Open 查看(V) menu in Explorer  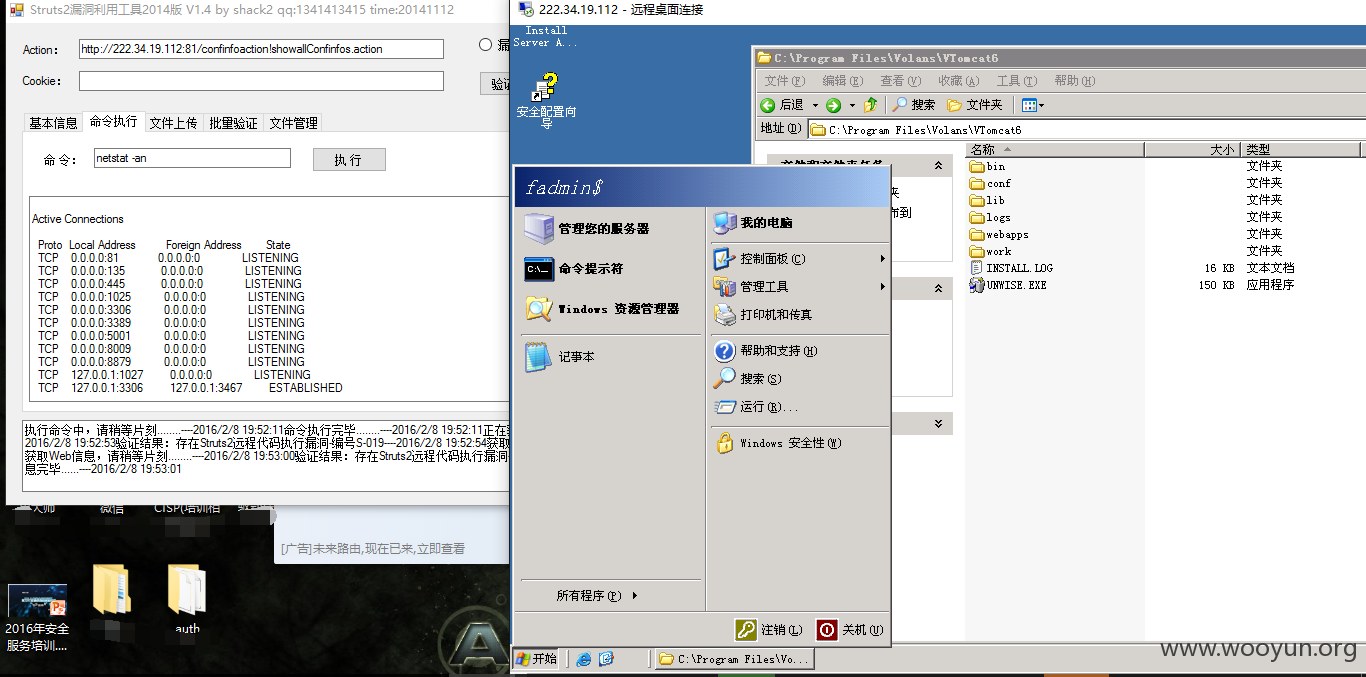[x=900, y=81]
